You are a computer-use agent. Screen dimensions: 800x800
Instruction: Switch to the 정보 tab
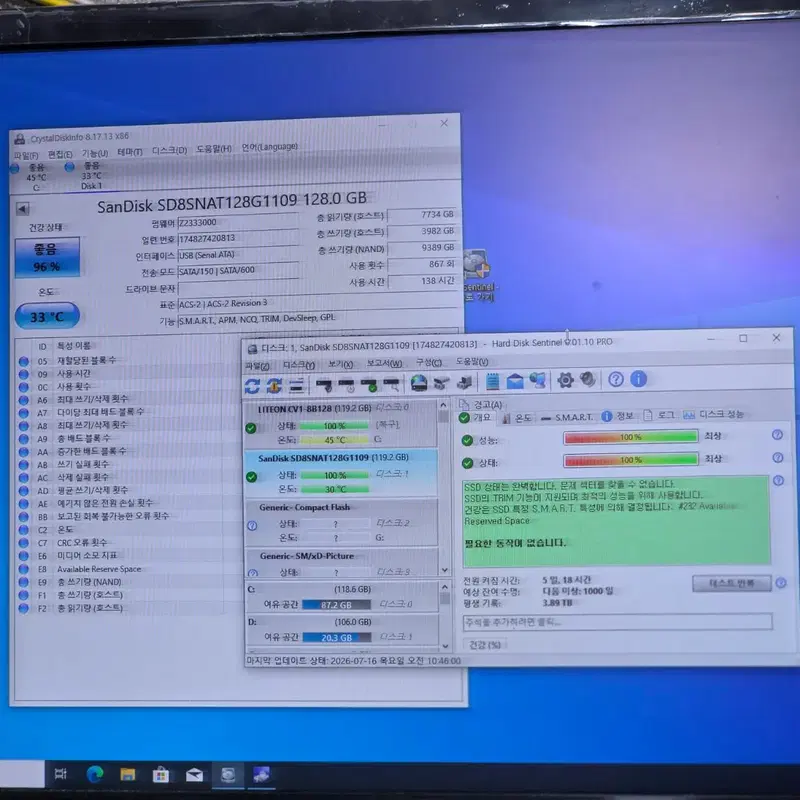point(617,416)
